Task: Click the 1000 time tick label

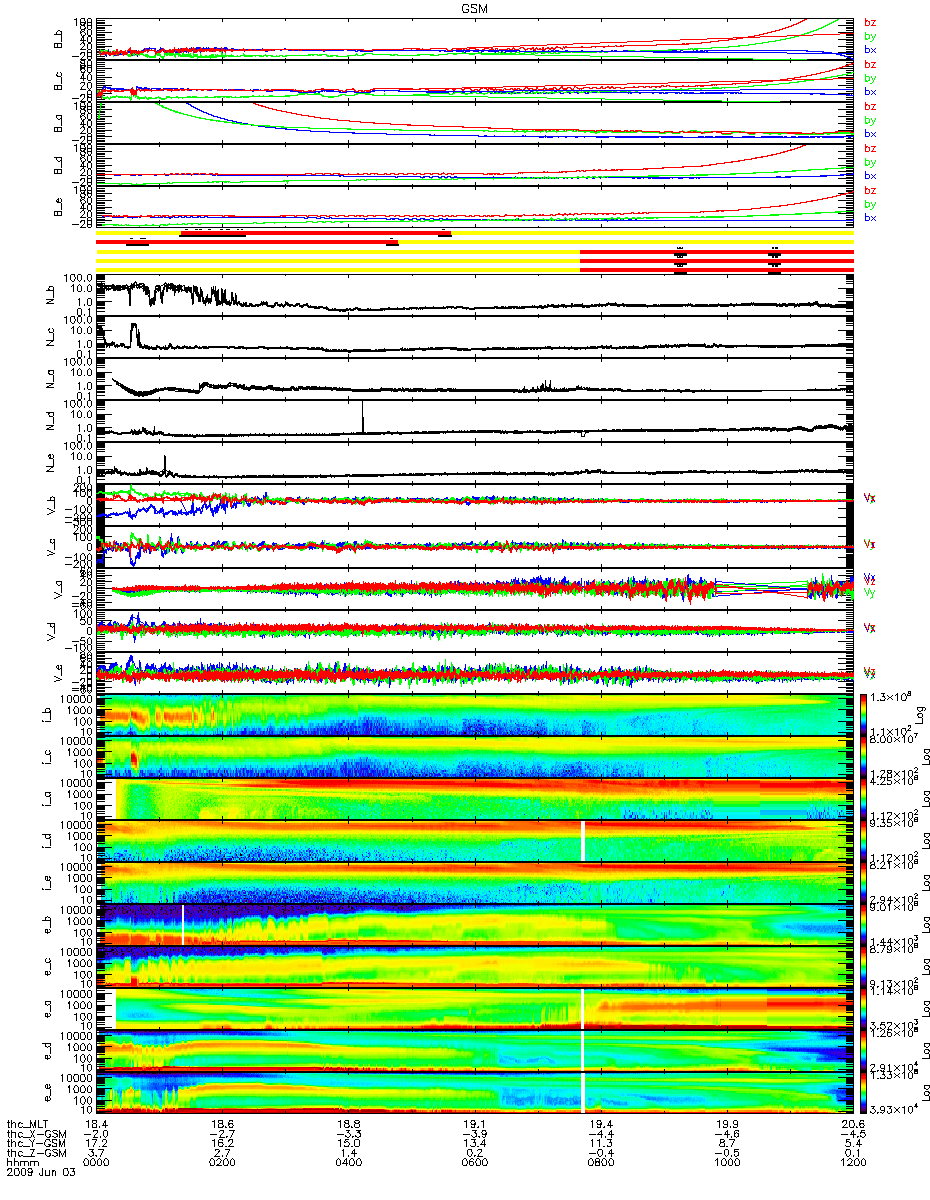Action: (x=726, y=1163)
